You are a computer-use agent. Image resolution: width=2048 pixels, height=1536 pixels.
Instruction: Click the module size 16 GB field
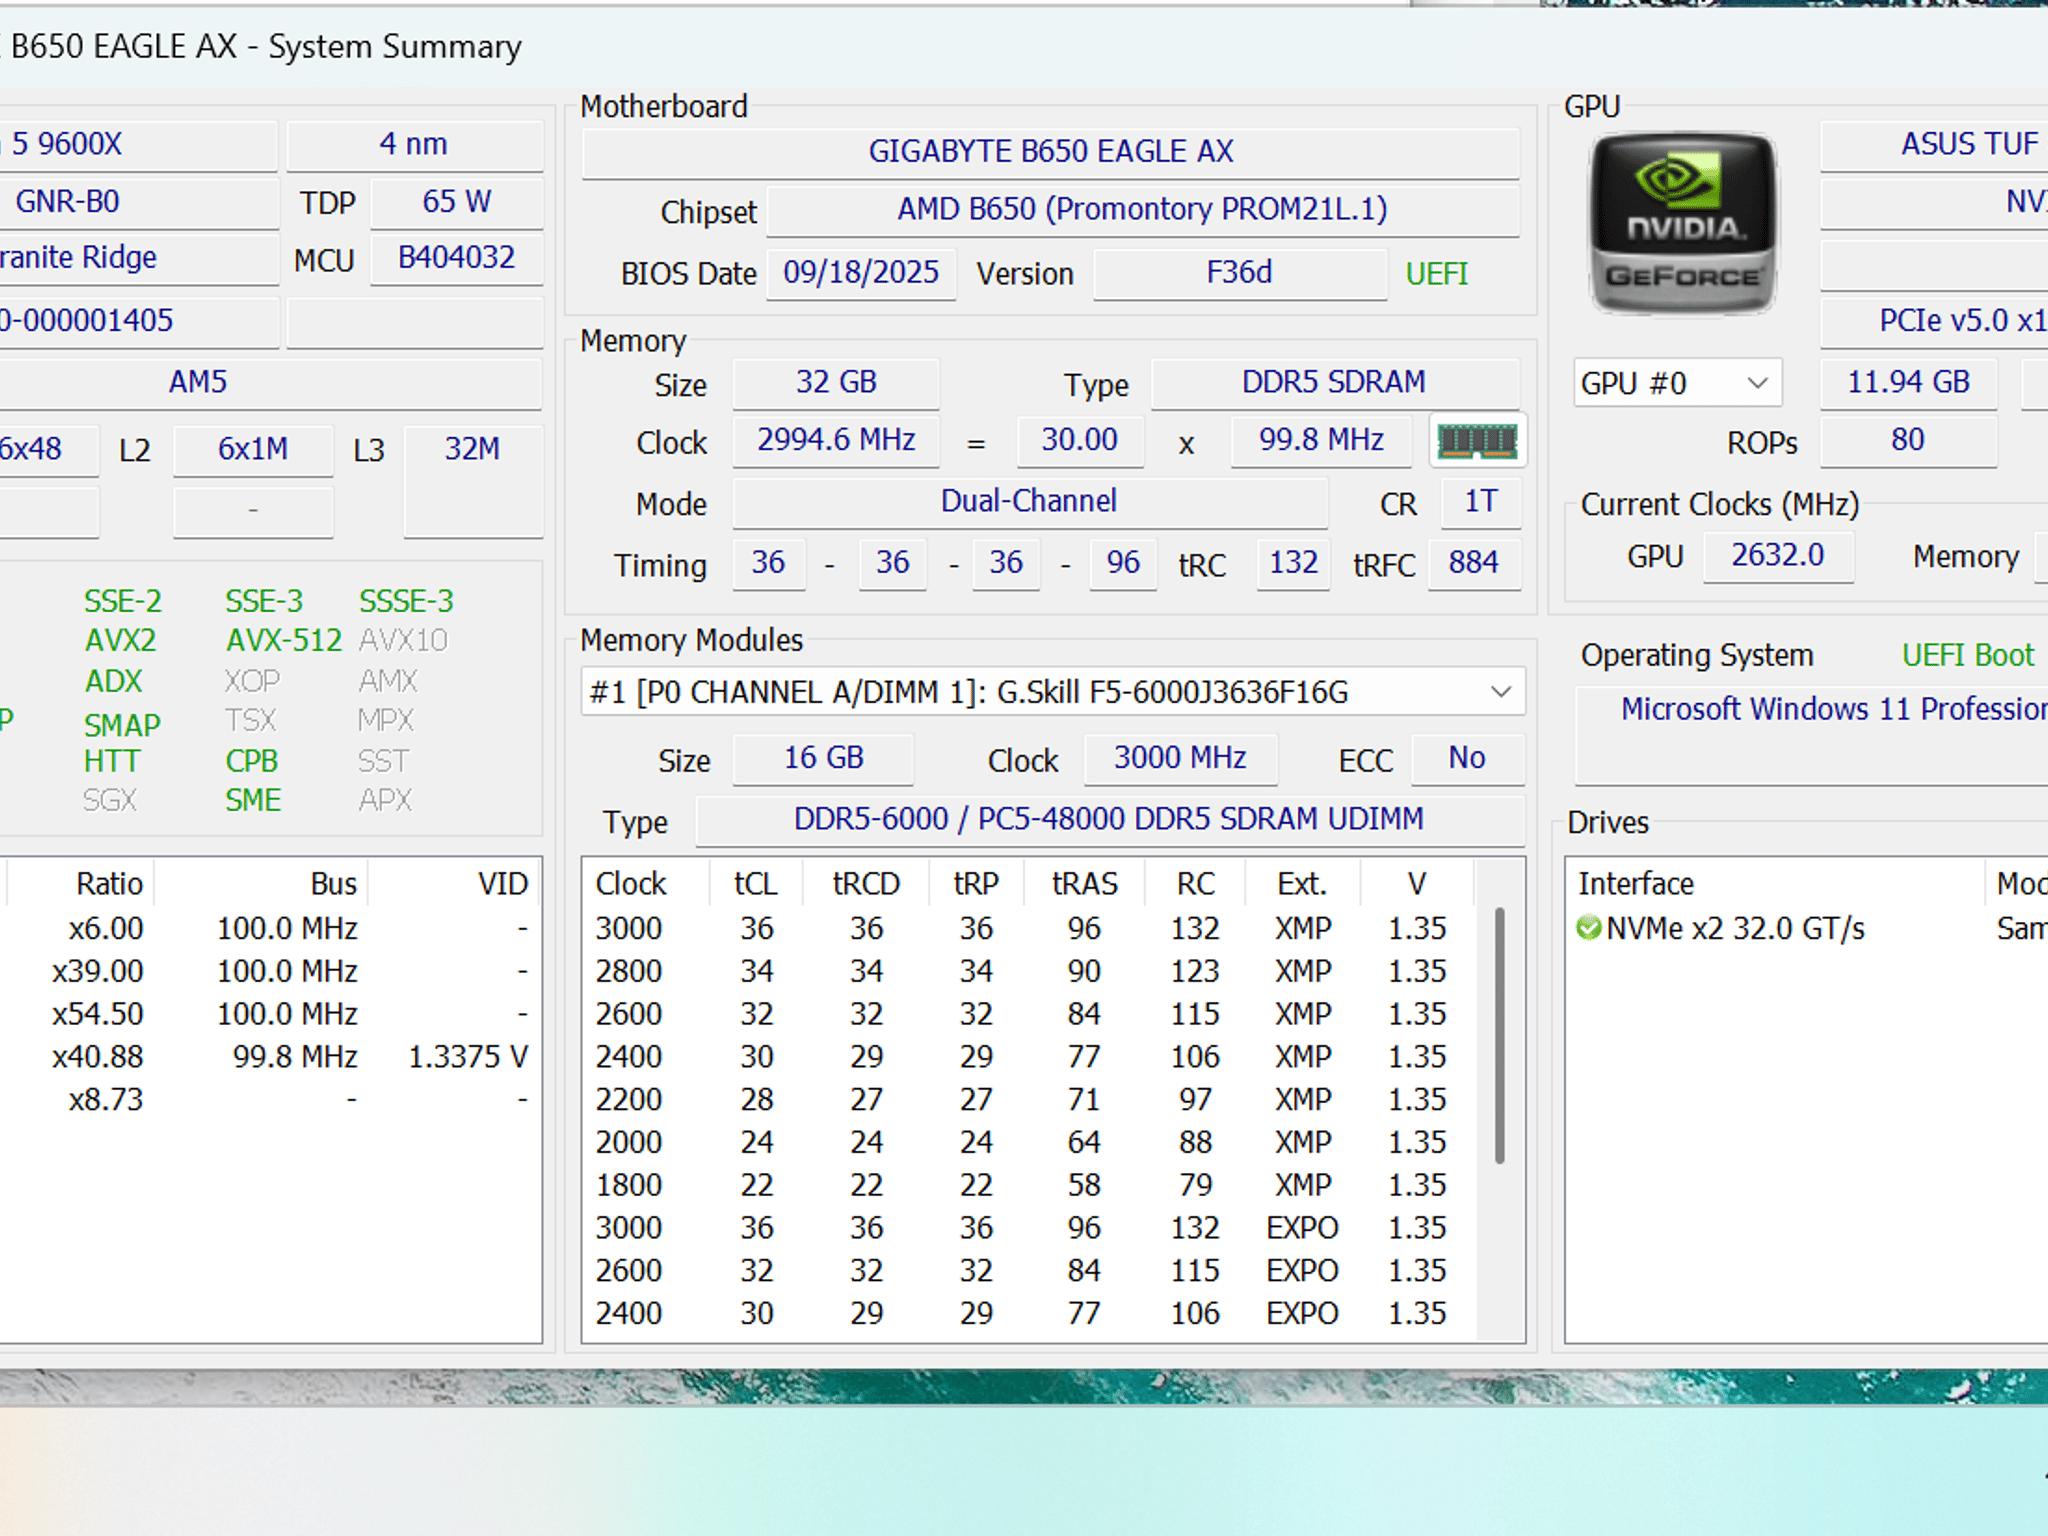(x=823, y=758)
